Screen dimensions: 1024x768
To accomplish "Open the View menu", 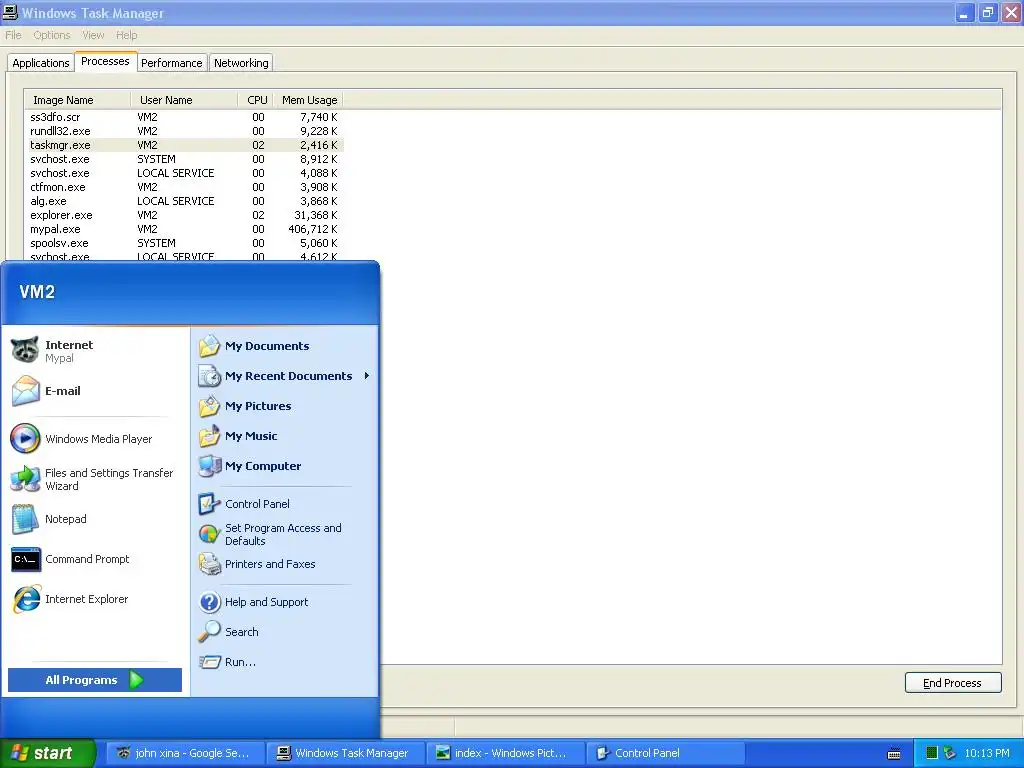I will 93,35.
